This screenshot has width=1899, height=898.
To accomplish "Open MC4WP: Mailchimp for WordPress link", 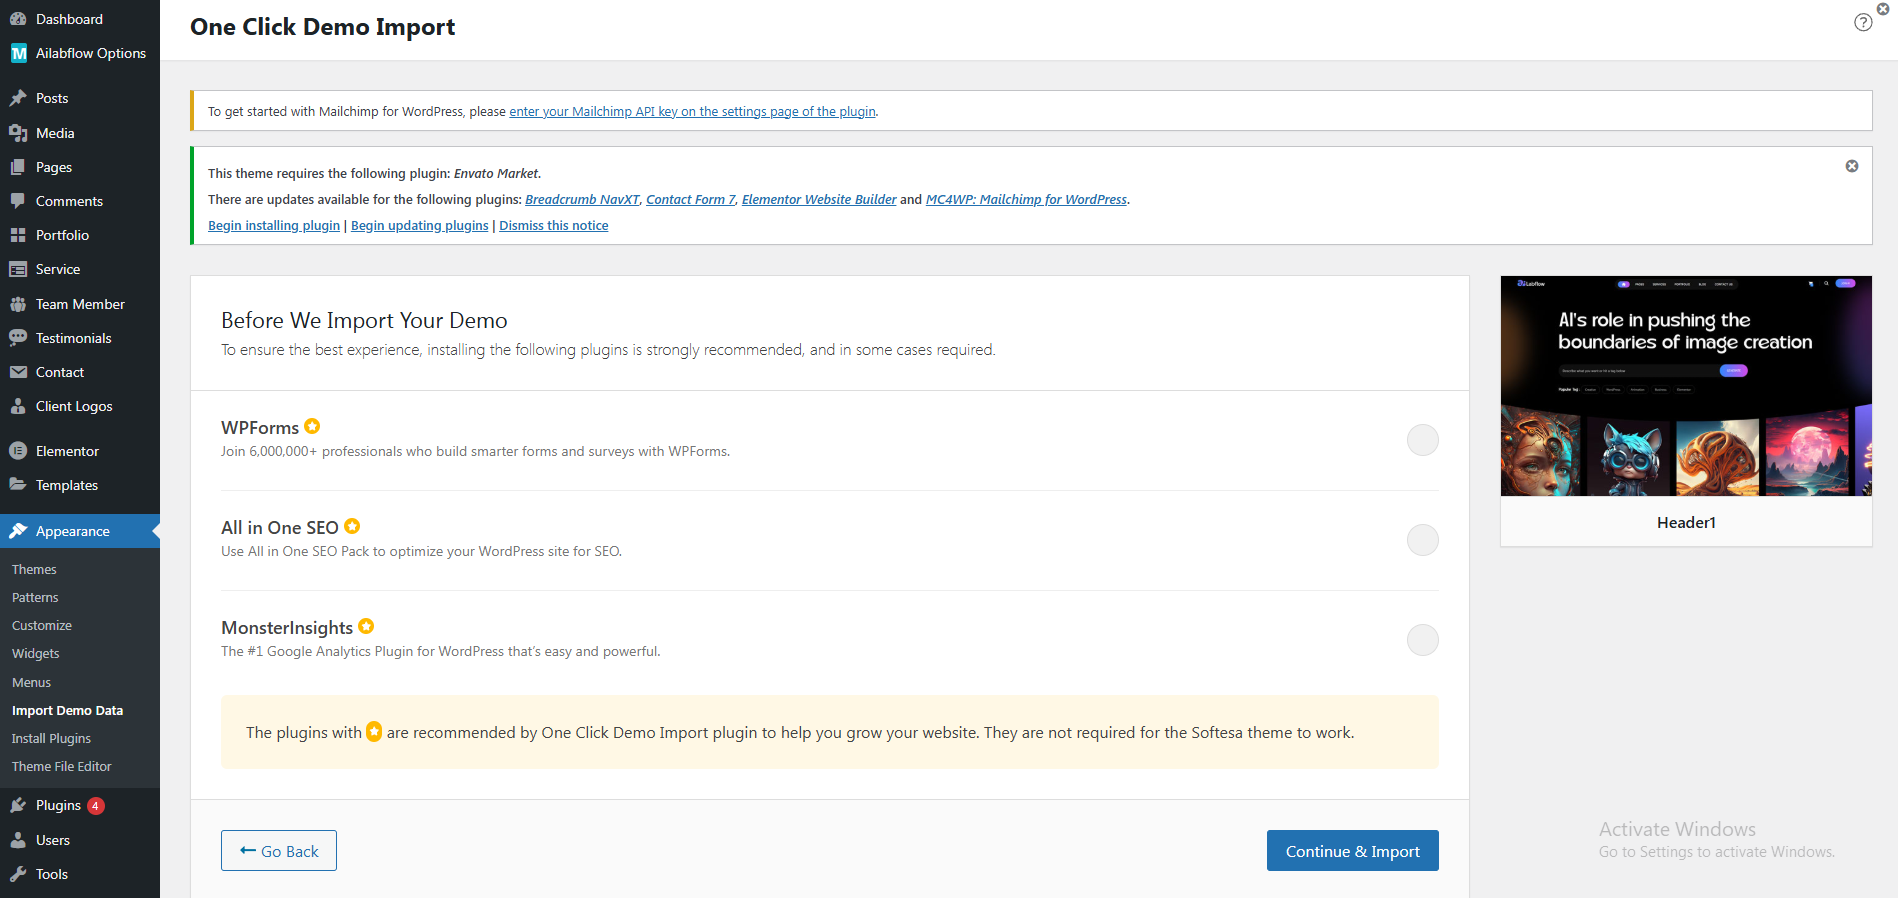I will pos(1026,199).
